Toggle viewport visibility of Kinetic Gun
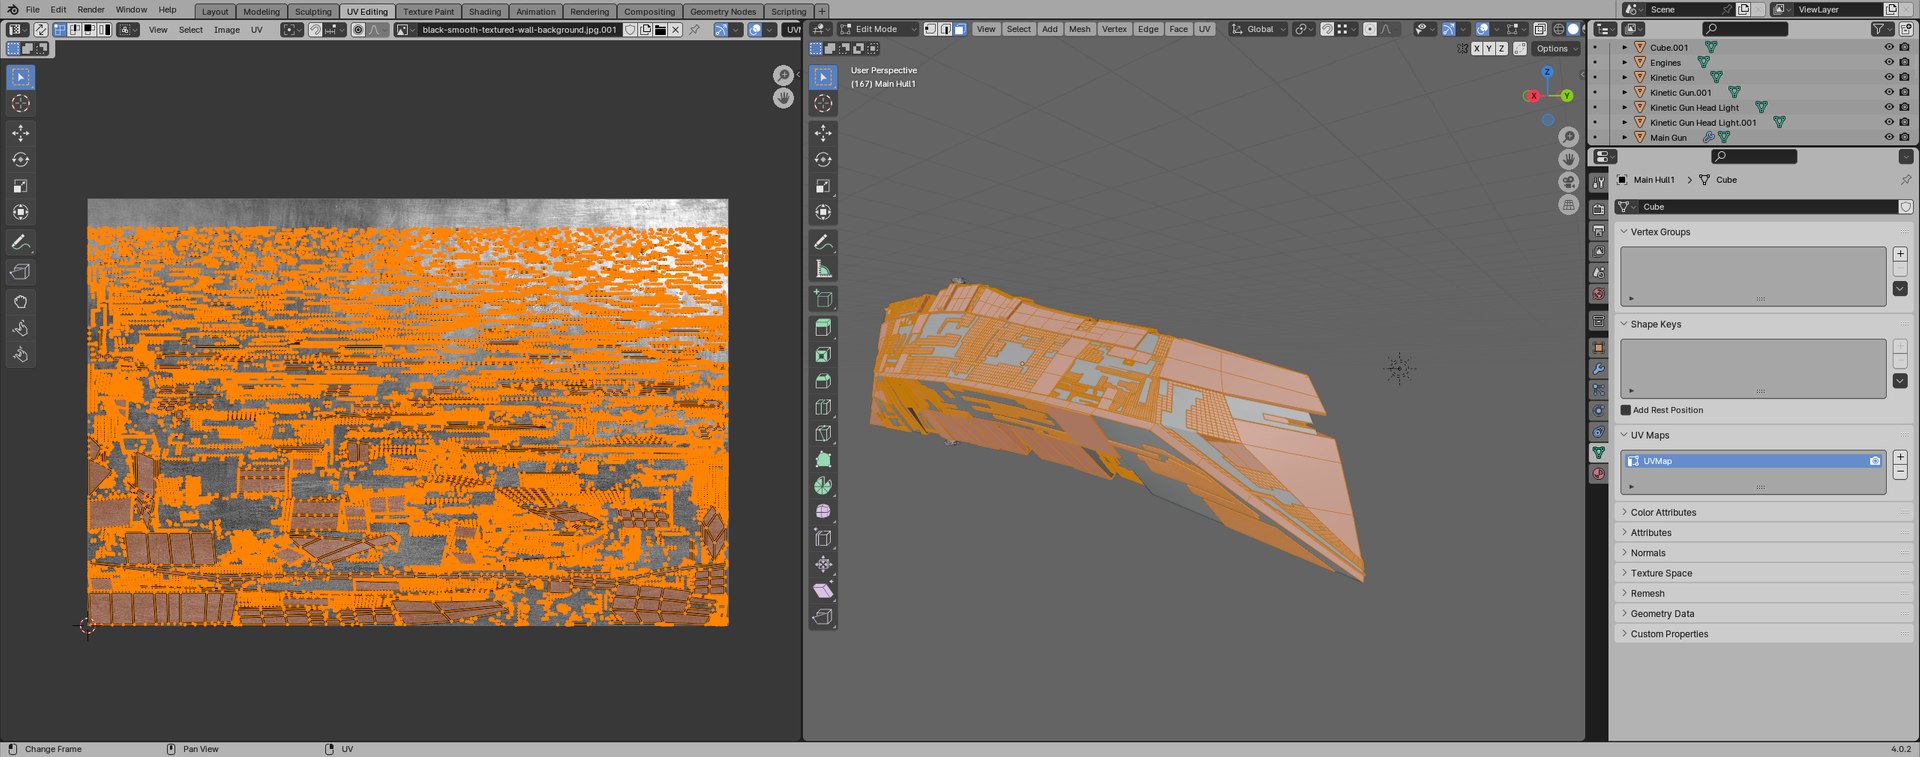 (x=1889, y=77)
